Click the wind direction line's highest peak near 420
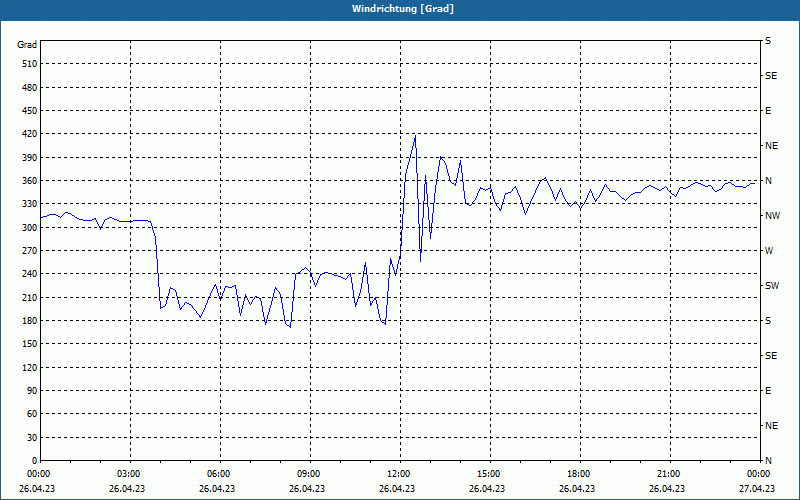This screenshot has width=800, height=500. pyautogui.click(x=415, y=136)
